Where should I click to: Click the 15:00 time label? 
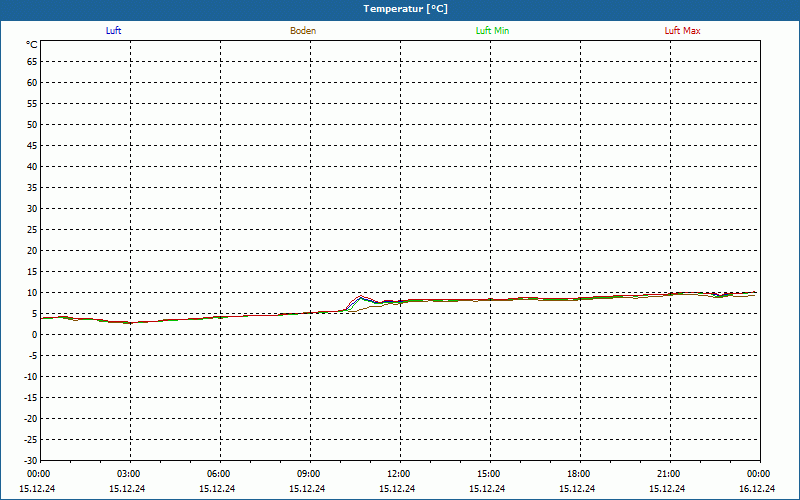coord(489,474)
